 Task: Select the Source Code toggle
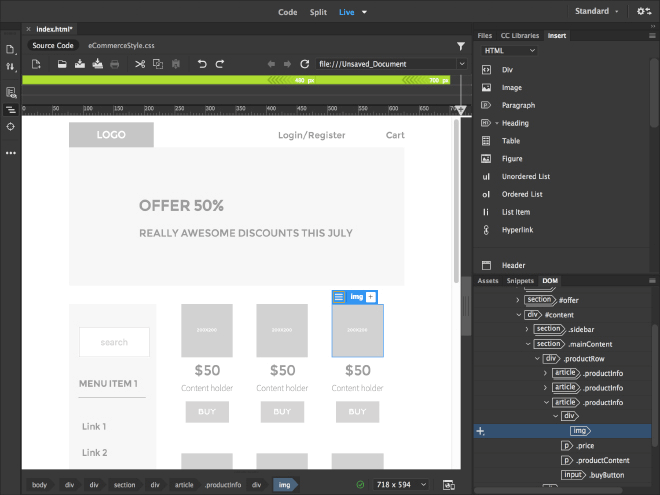[53, 45]
